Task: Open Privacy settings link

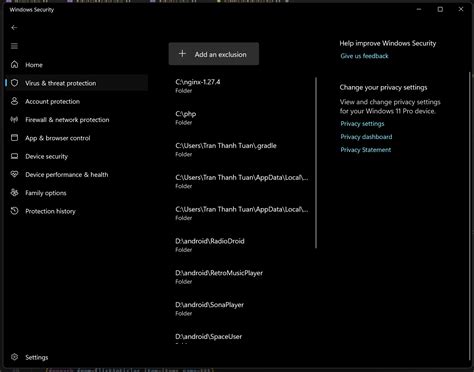Action: (x=362, y=124)
